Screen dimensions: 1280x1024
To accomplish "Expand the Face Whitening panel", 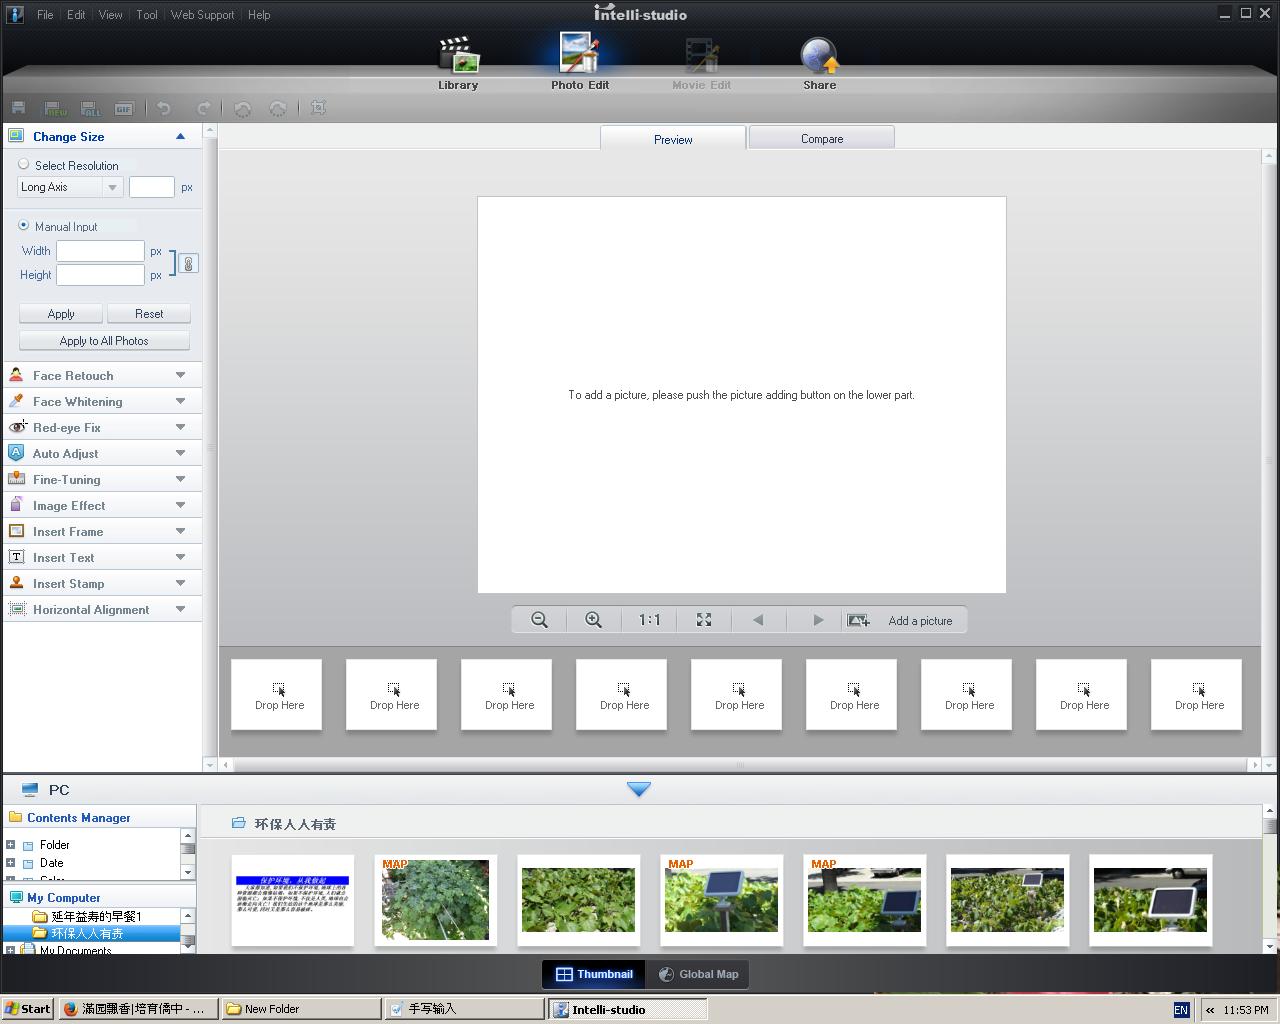I will tap(180, 401).
